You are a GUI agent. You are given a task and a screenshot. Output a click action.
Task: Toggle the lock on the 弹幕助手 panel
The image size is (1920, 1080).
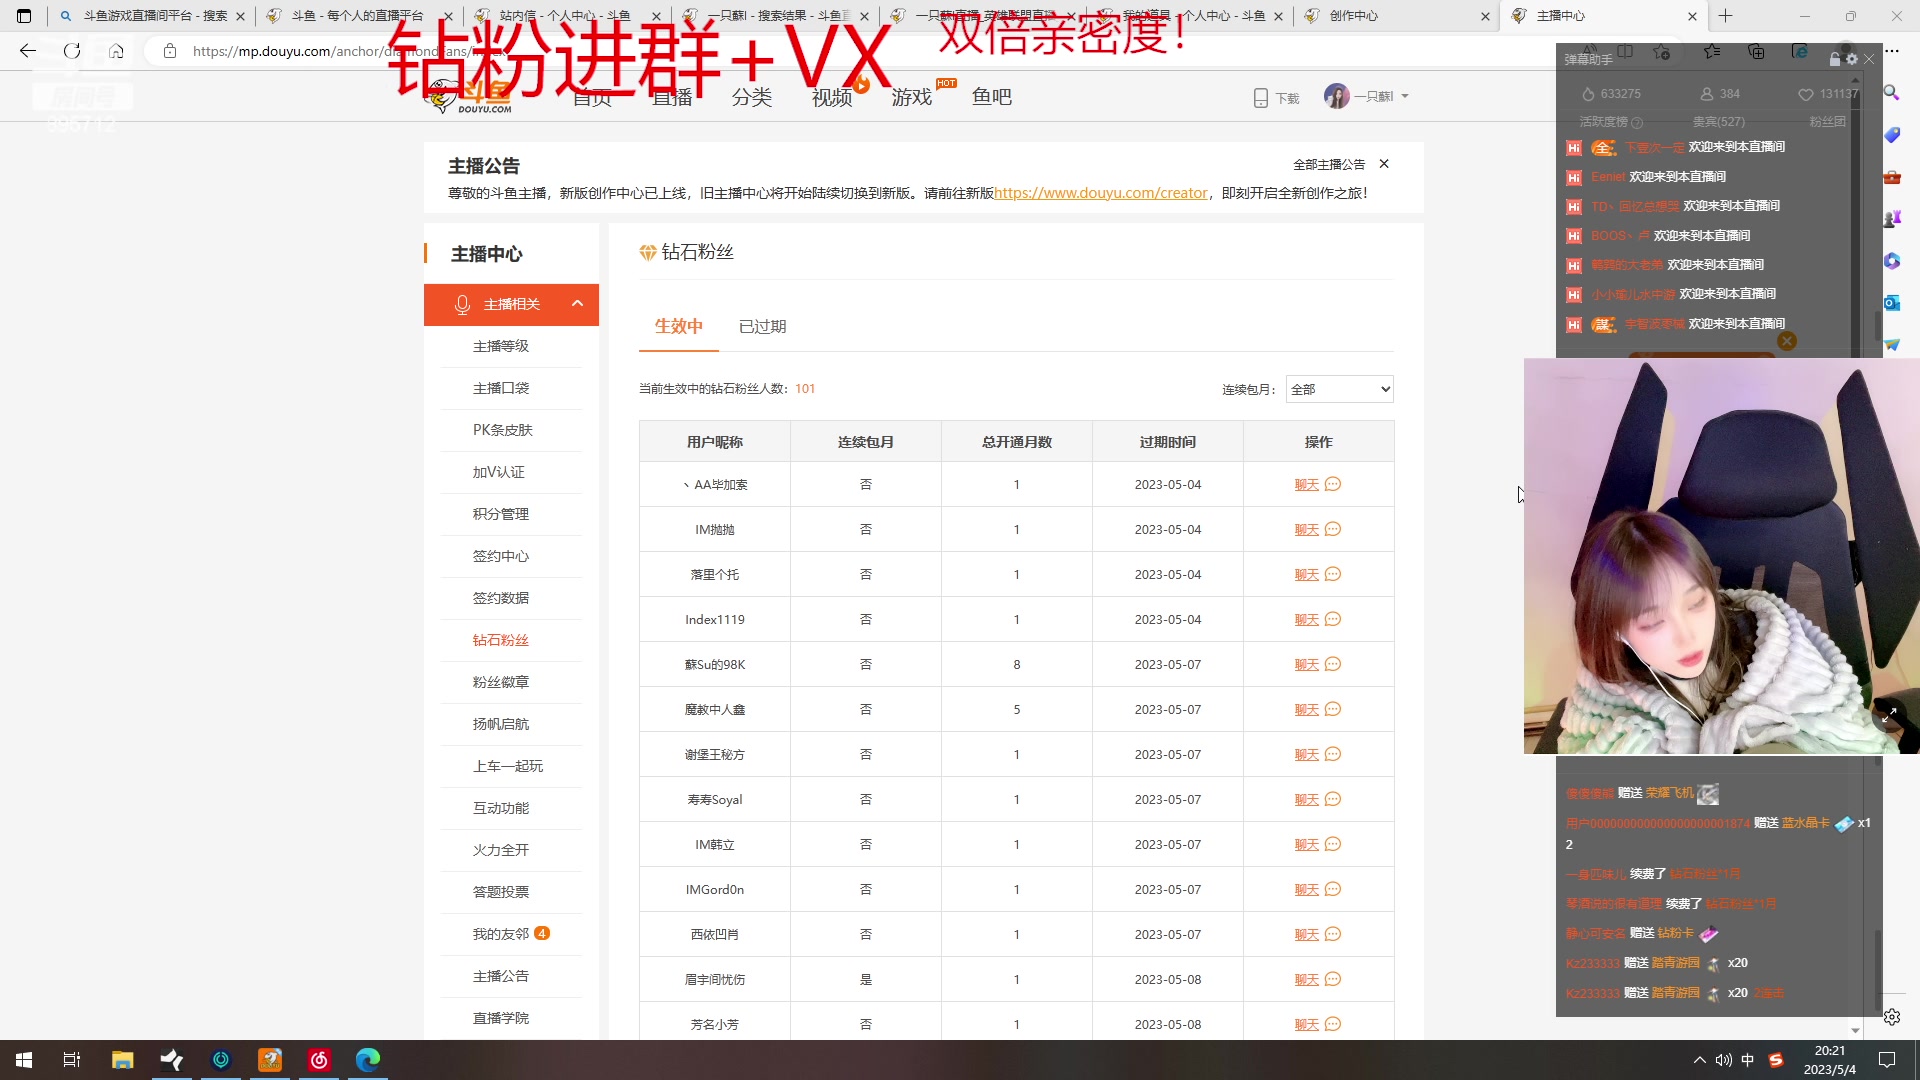pyautogui.click(x=1834, y=59)
